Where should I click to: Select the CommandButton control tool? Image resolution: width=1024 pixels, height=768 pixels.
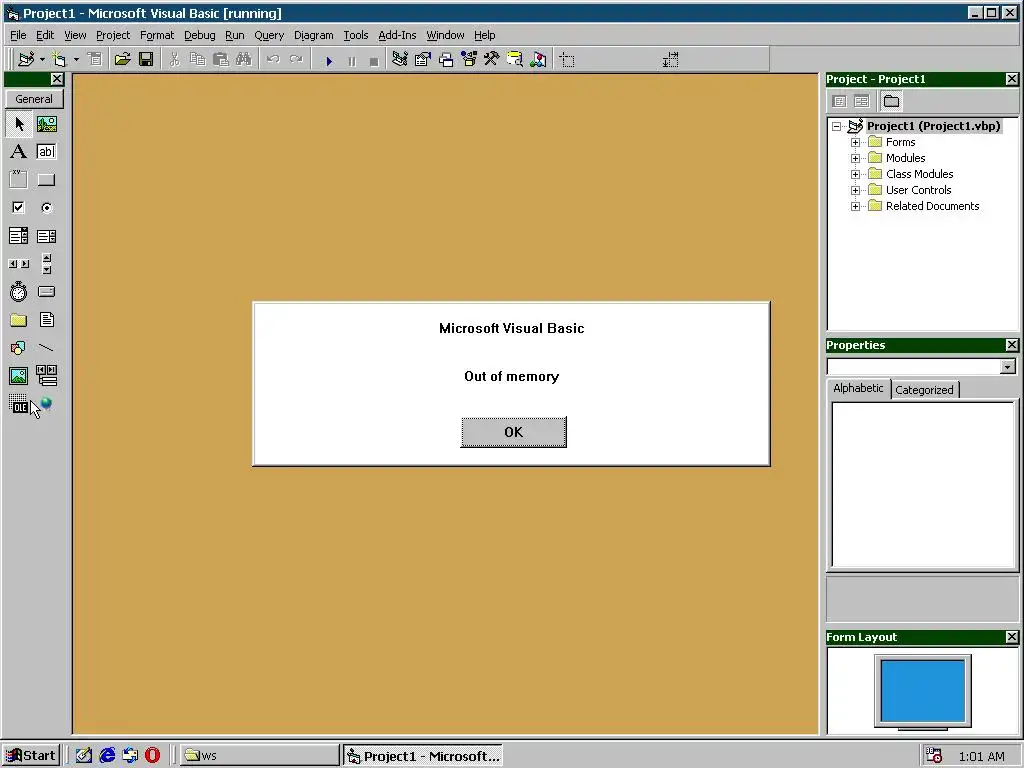pyautogui.click(x=46, y=180)
